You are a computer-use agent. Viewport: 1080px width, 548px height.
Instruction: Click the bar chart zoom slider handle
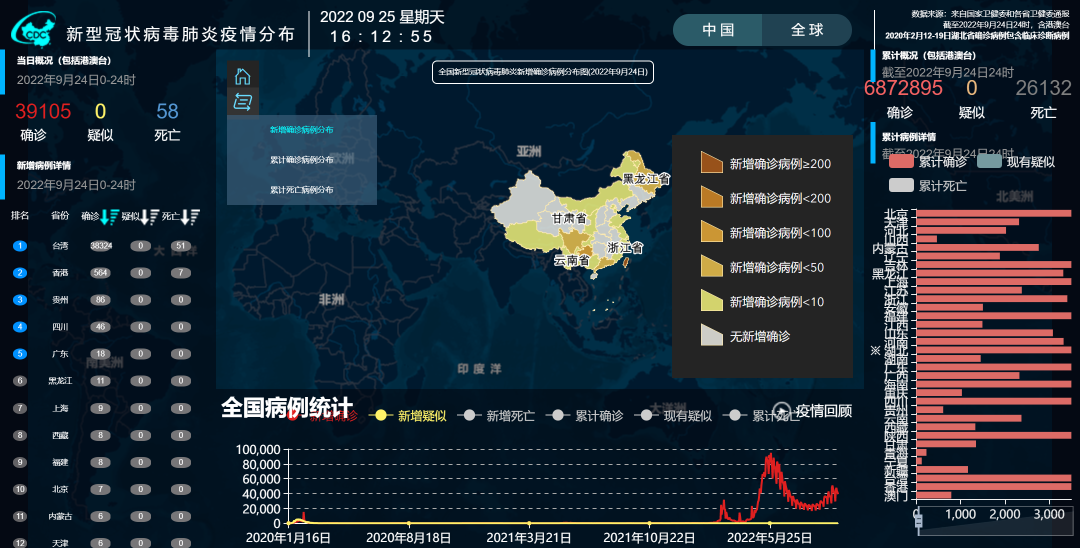918,520
